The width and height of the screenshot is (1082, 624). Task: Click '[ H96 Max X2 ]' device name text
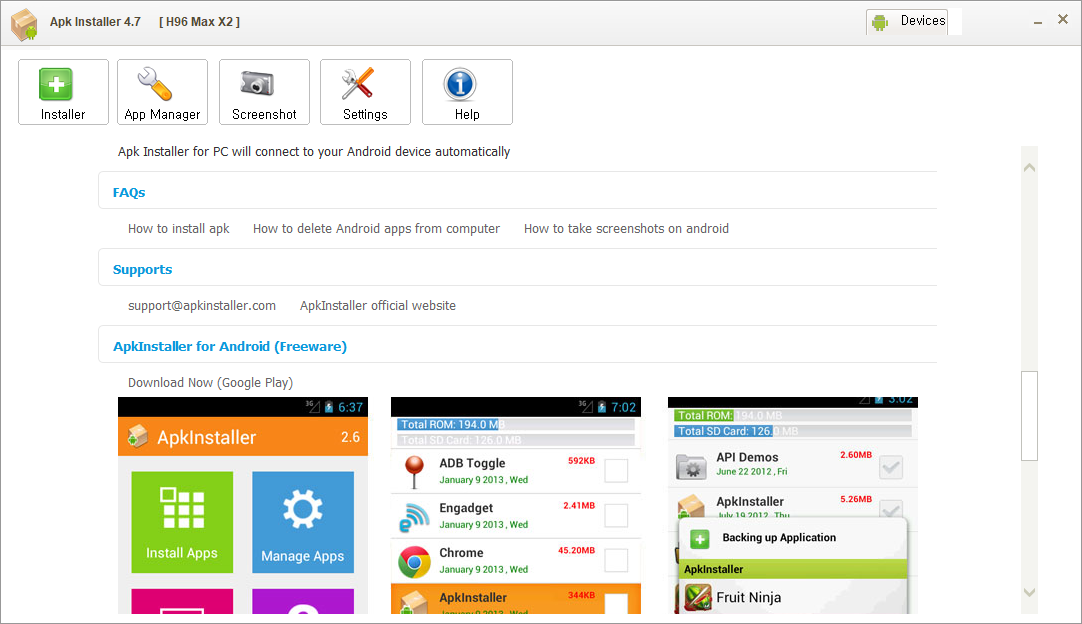[199, 22]
